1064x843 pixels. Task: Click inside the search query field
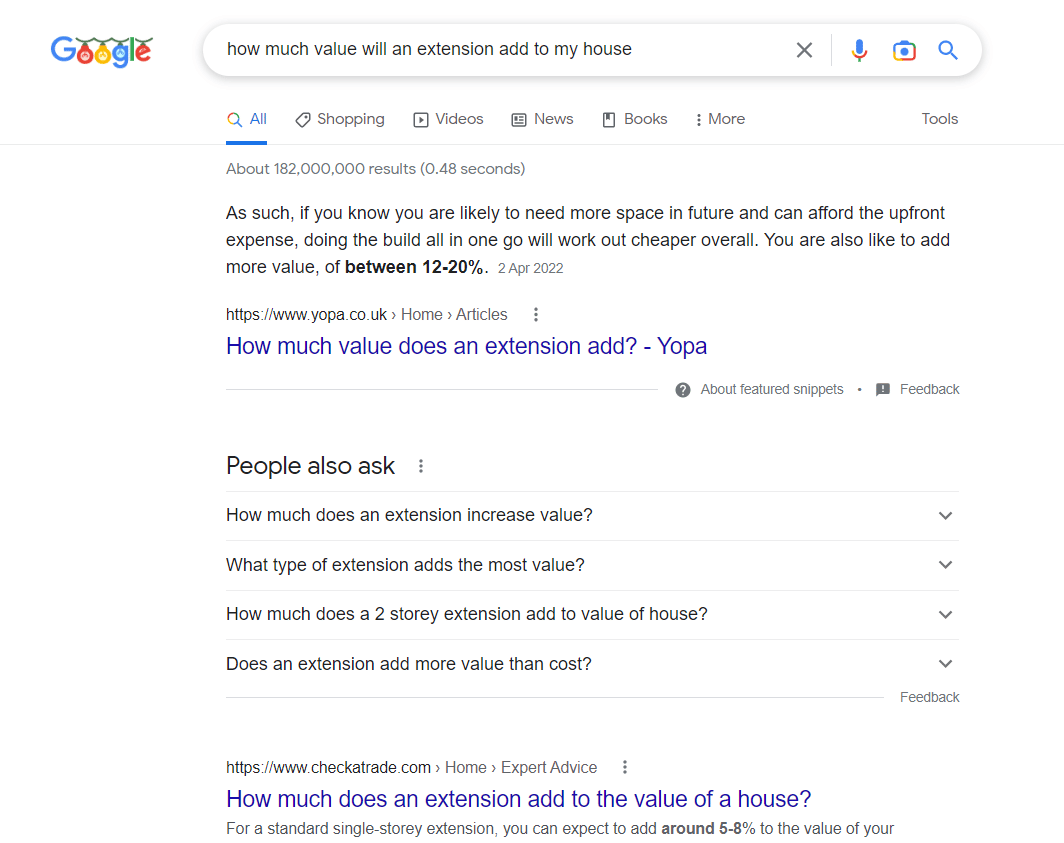pos(500,50)
